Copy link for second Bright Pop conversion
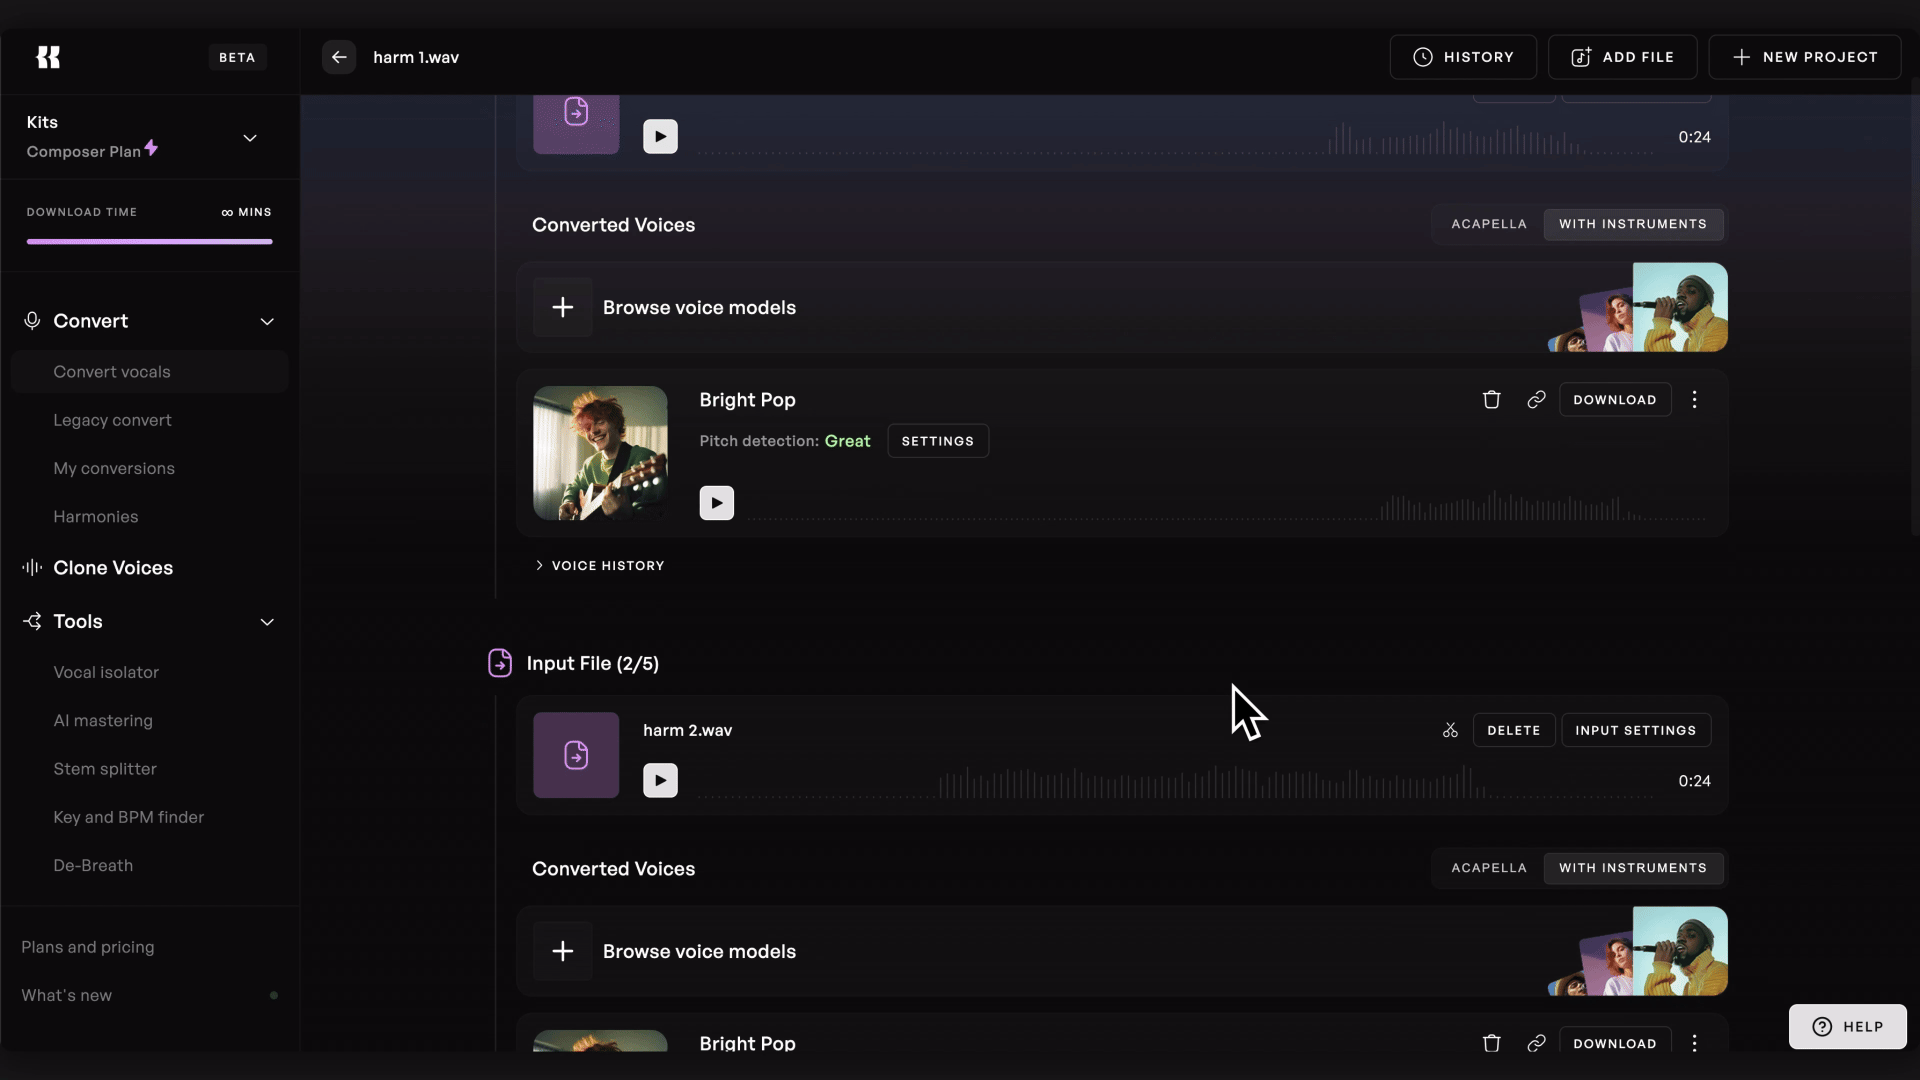The height and width of the screenshot is (1080, 1920). [x=1536, y=1043]
